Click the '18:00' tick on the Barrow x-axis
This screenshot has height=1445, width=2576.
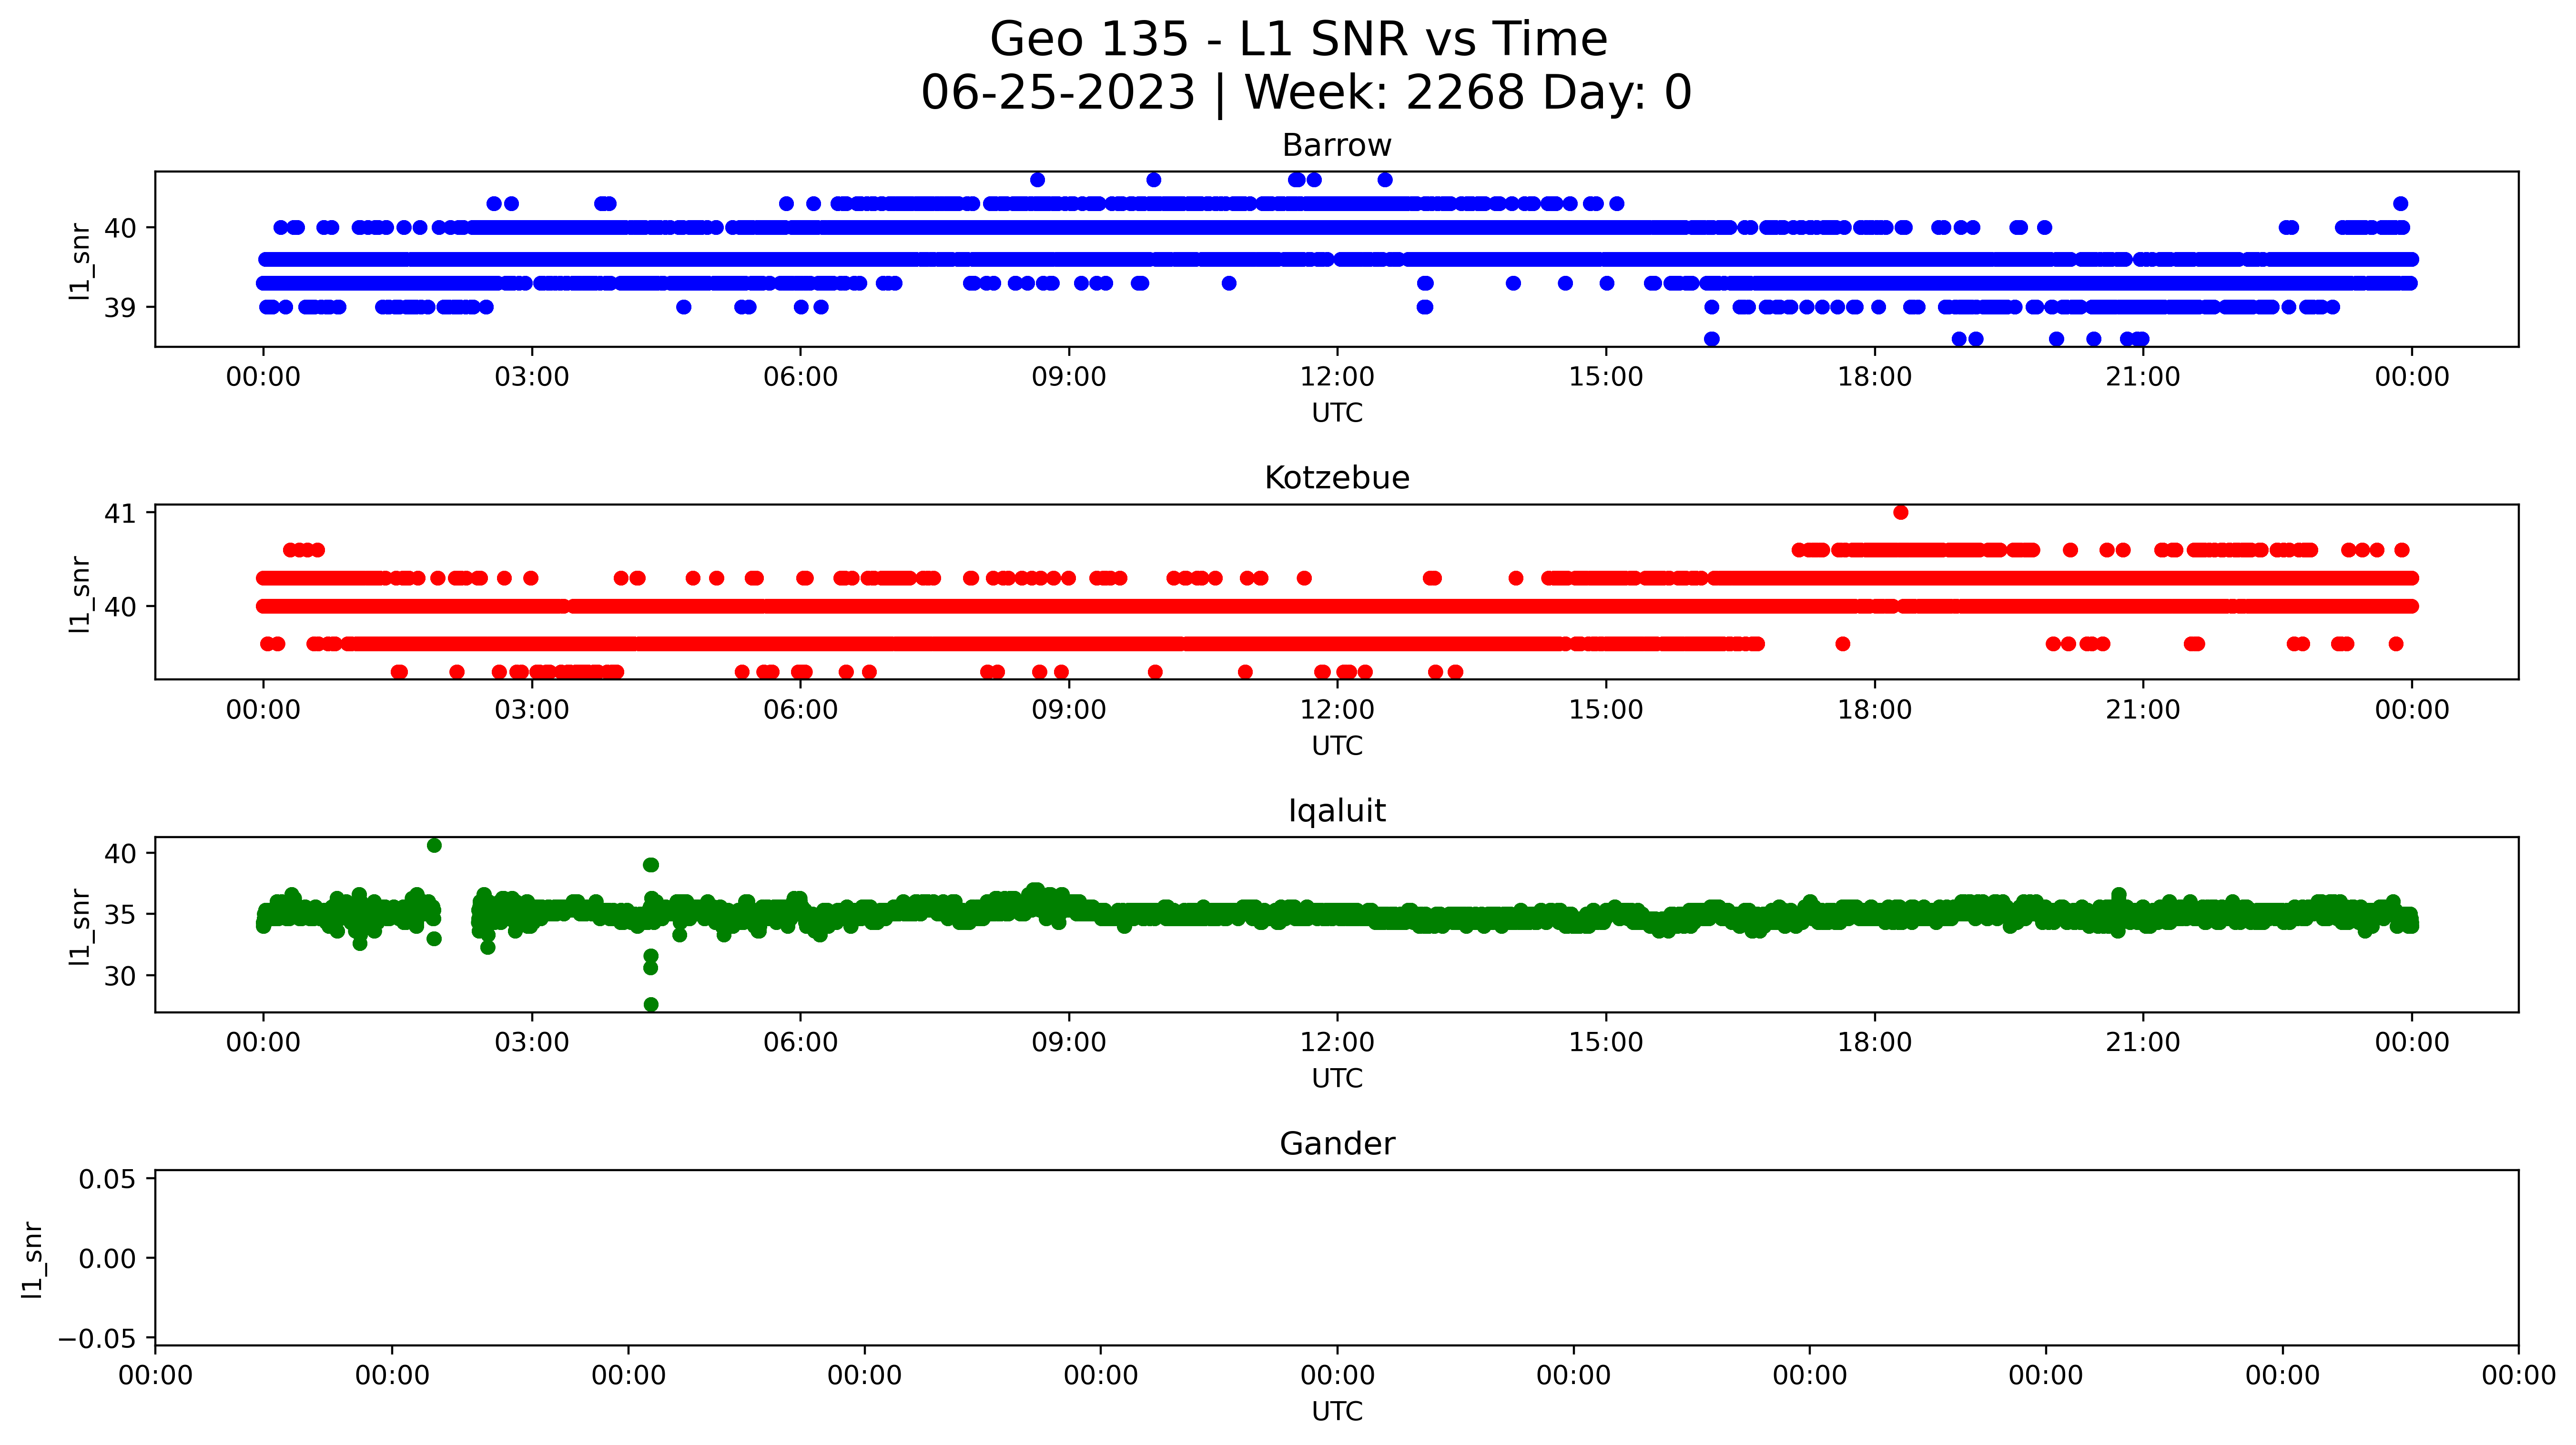pos(1874,377)
